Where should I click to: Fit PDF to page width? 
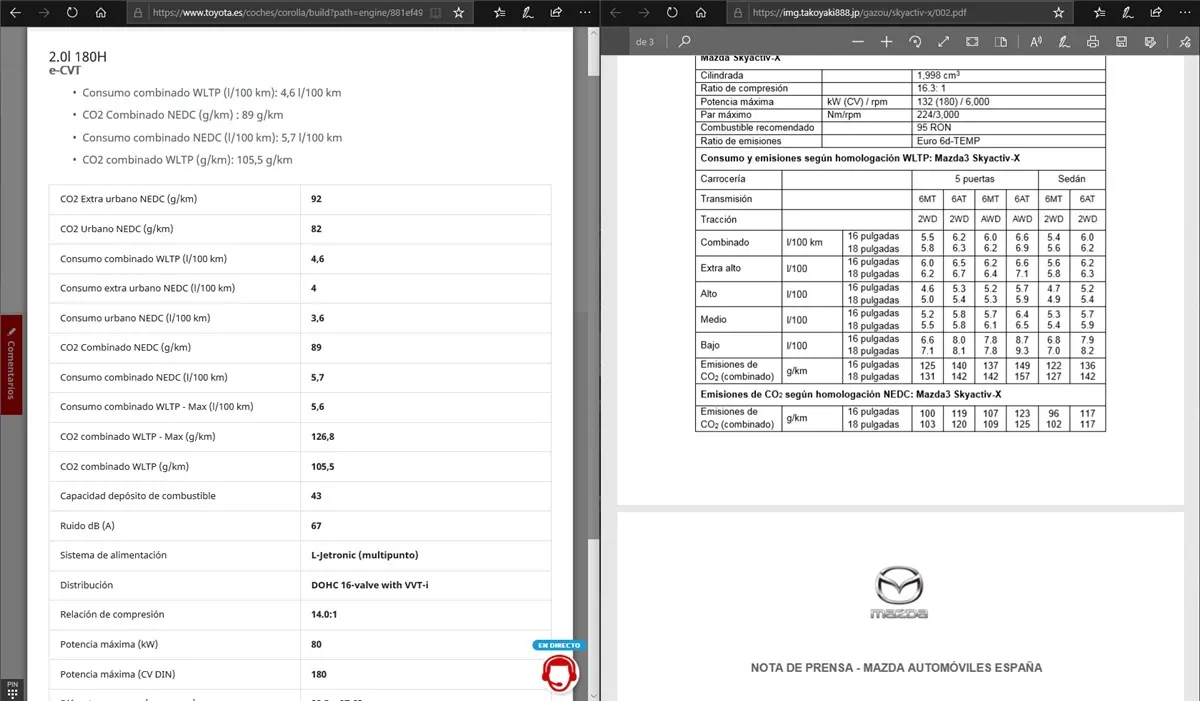[944, 42]
